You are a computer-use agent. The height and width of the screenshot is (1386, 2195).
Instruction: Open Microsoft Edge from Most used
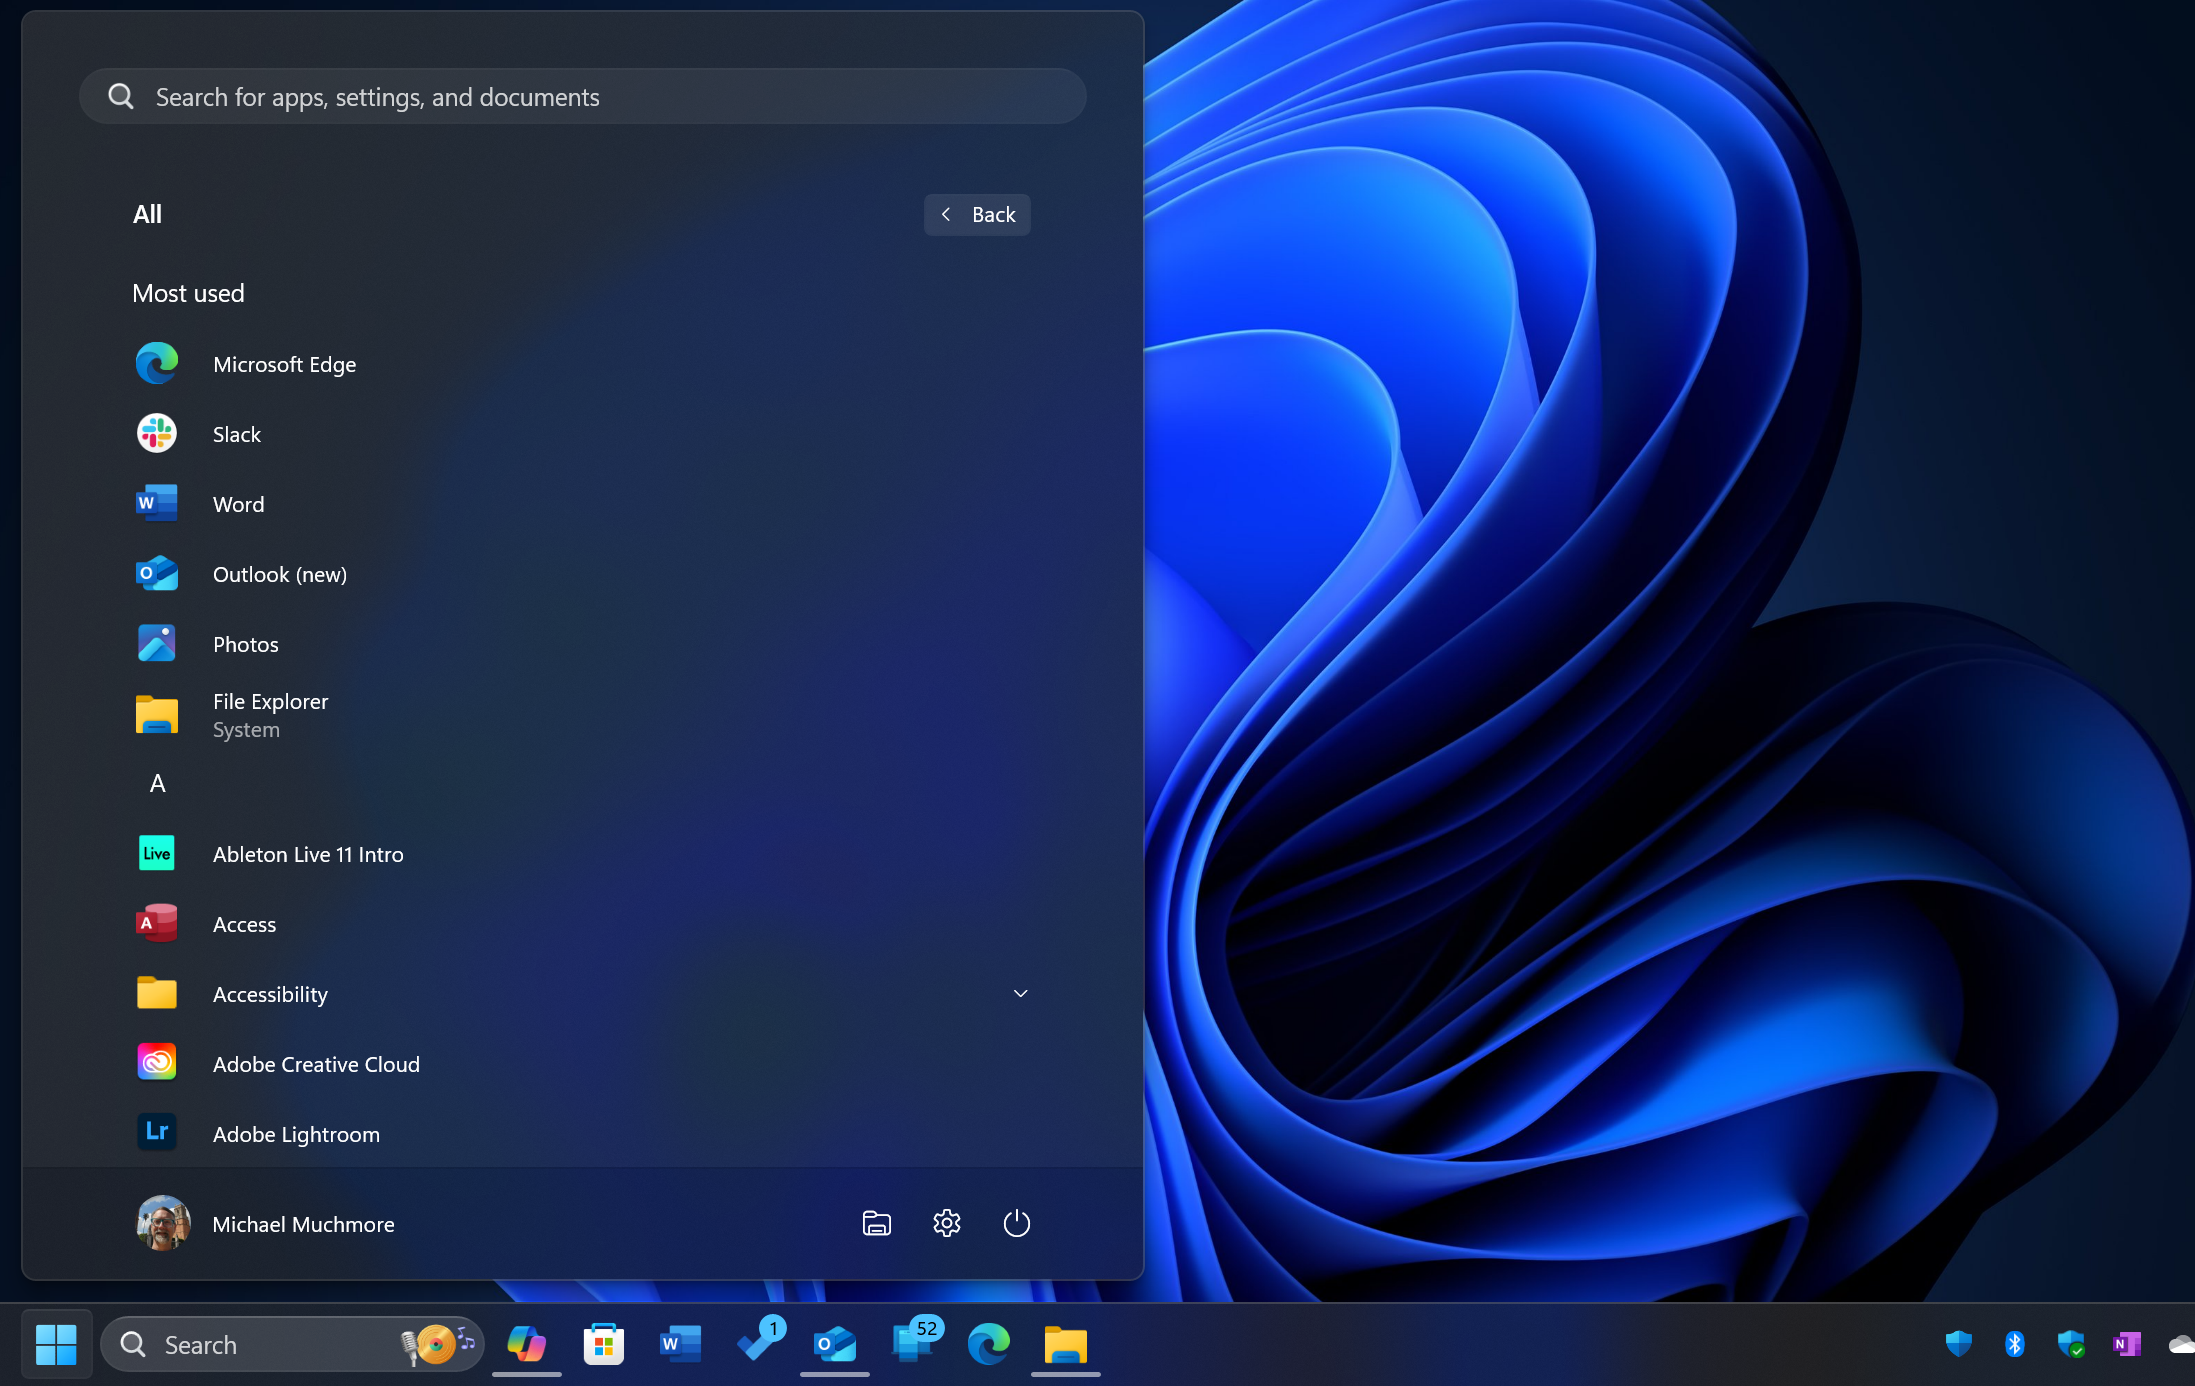point(283,363)
